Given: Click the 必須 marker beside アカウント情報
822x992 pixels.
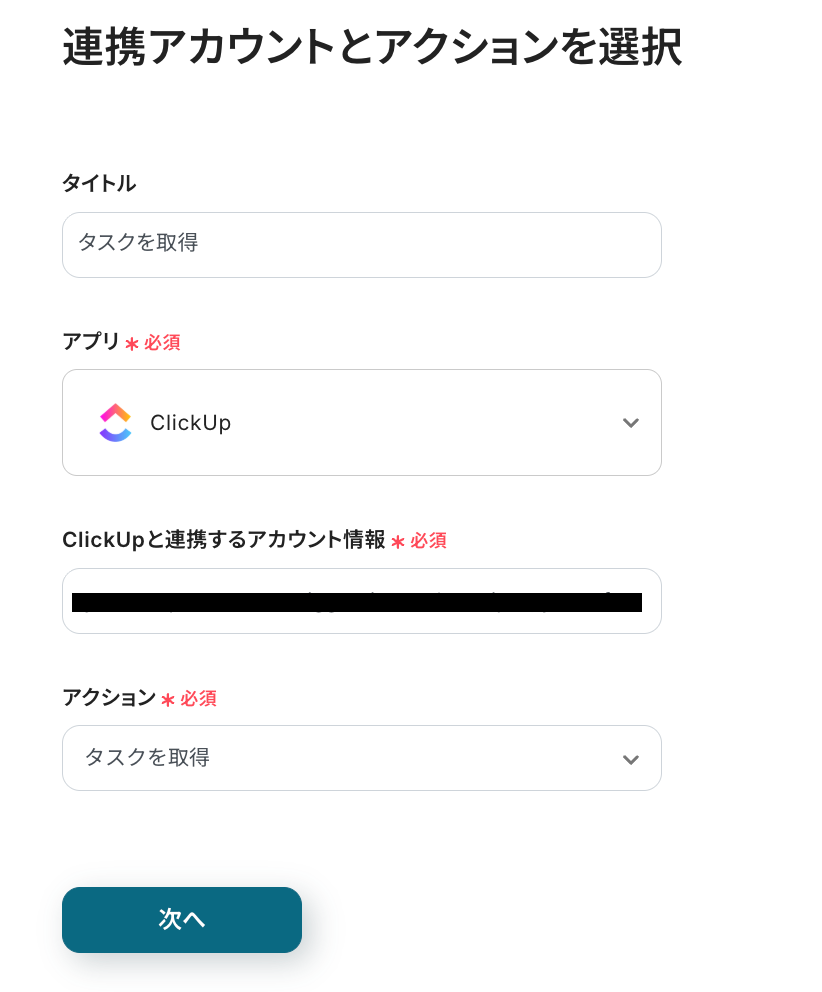Looking at the screenshot, I should (428, 540).
